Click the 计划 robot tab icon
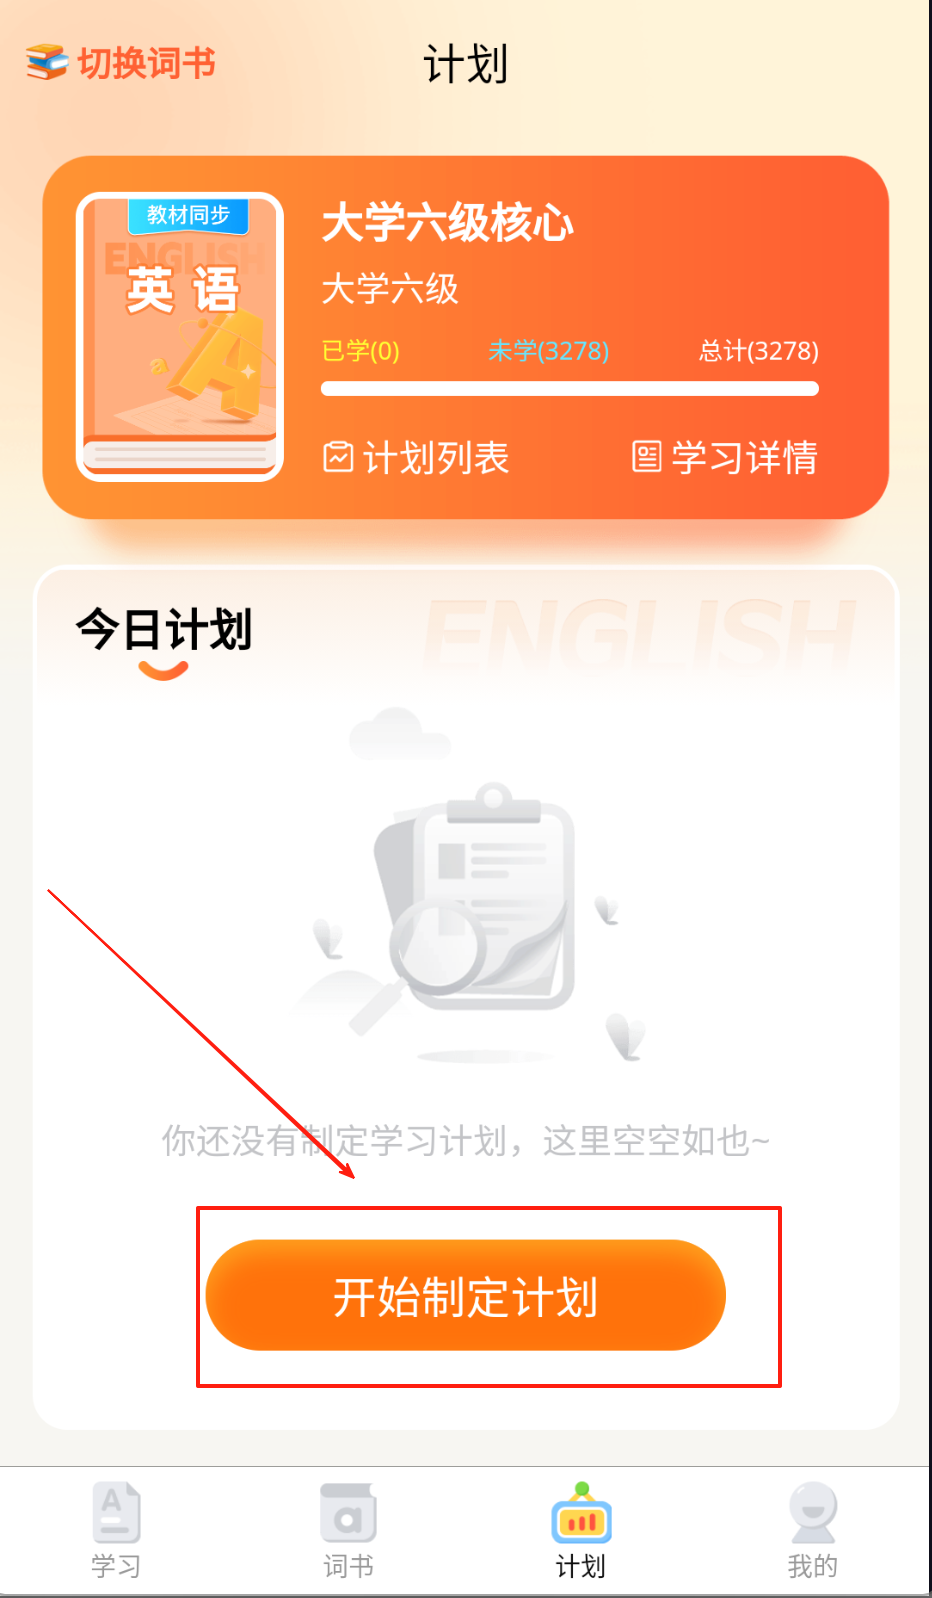The width and height of the screenshot is (932, 1598). coord(582,1513)
